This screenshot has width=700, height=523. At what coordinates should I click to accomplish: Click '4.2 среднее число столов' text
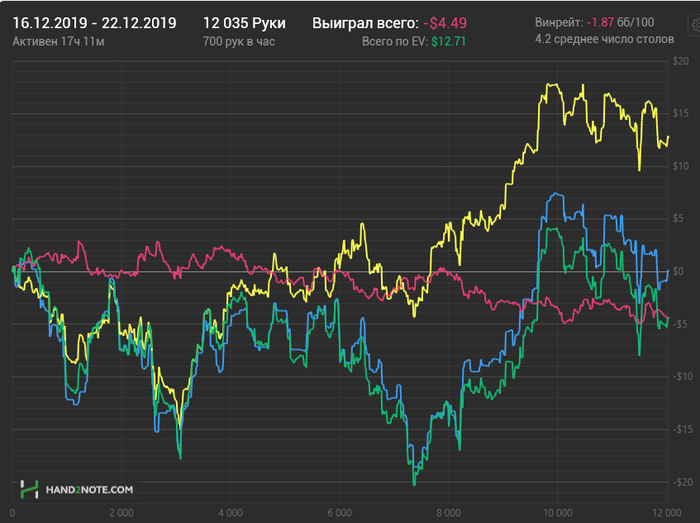pyautogui.click(x=604, y=39)
